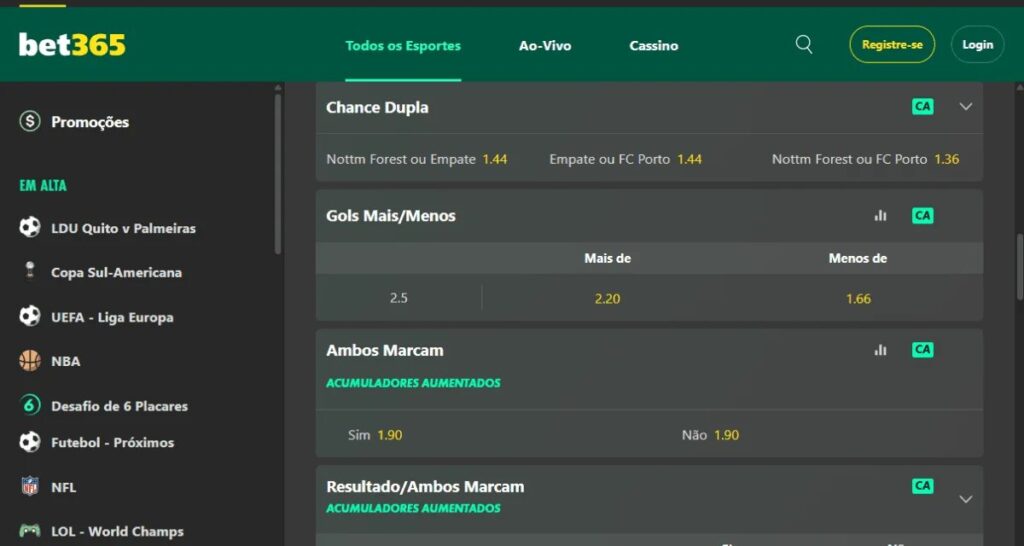Click the Desafio de 6 Placares icon
The height and width of the screenshot is (546, 1024).
30,405
